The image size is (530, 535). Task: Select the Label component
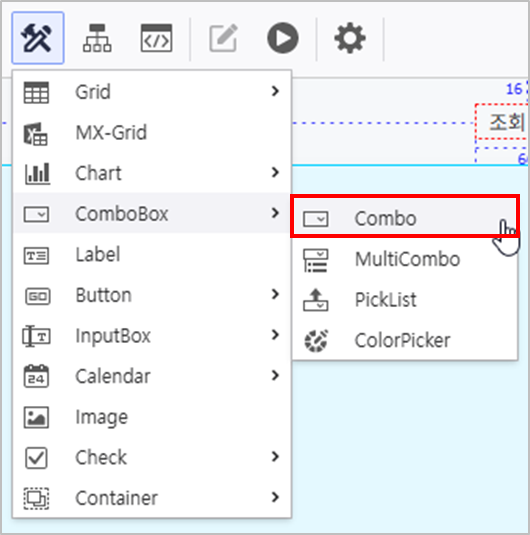(152, 254)
